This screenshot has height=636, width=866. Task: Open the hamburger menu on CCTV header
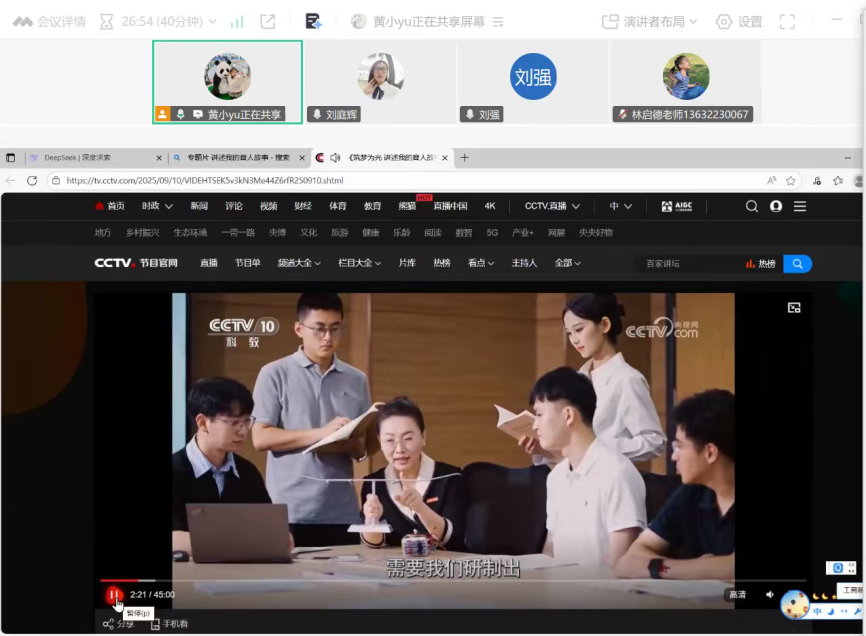(x=800, y=206)
